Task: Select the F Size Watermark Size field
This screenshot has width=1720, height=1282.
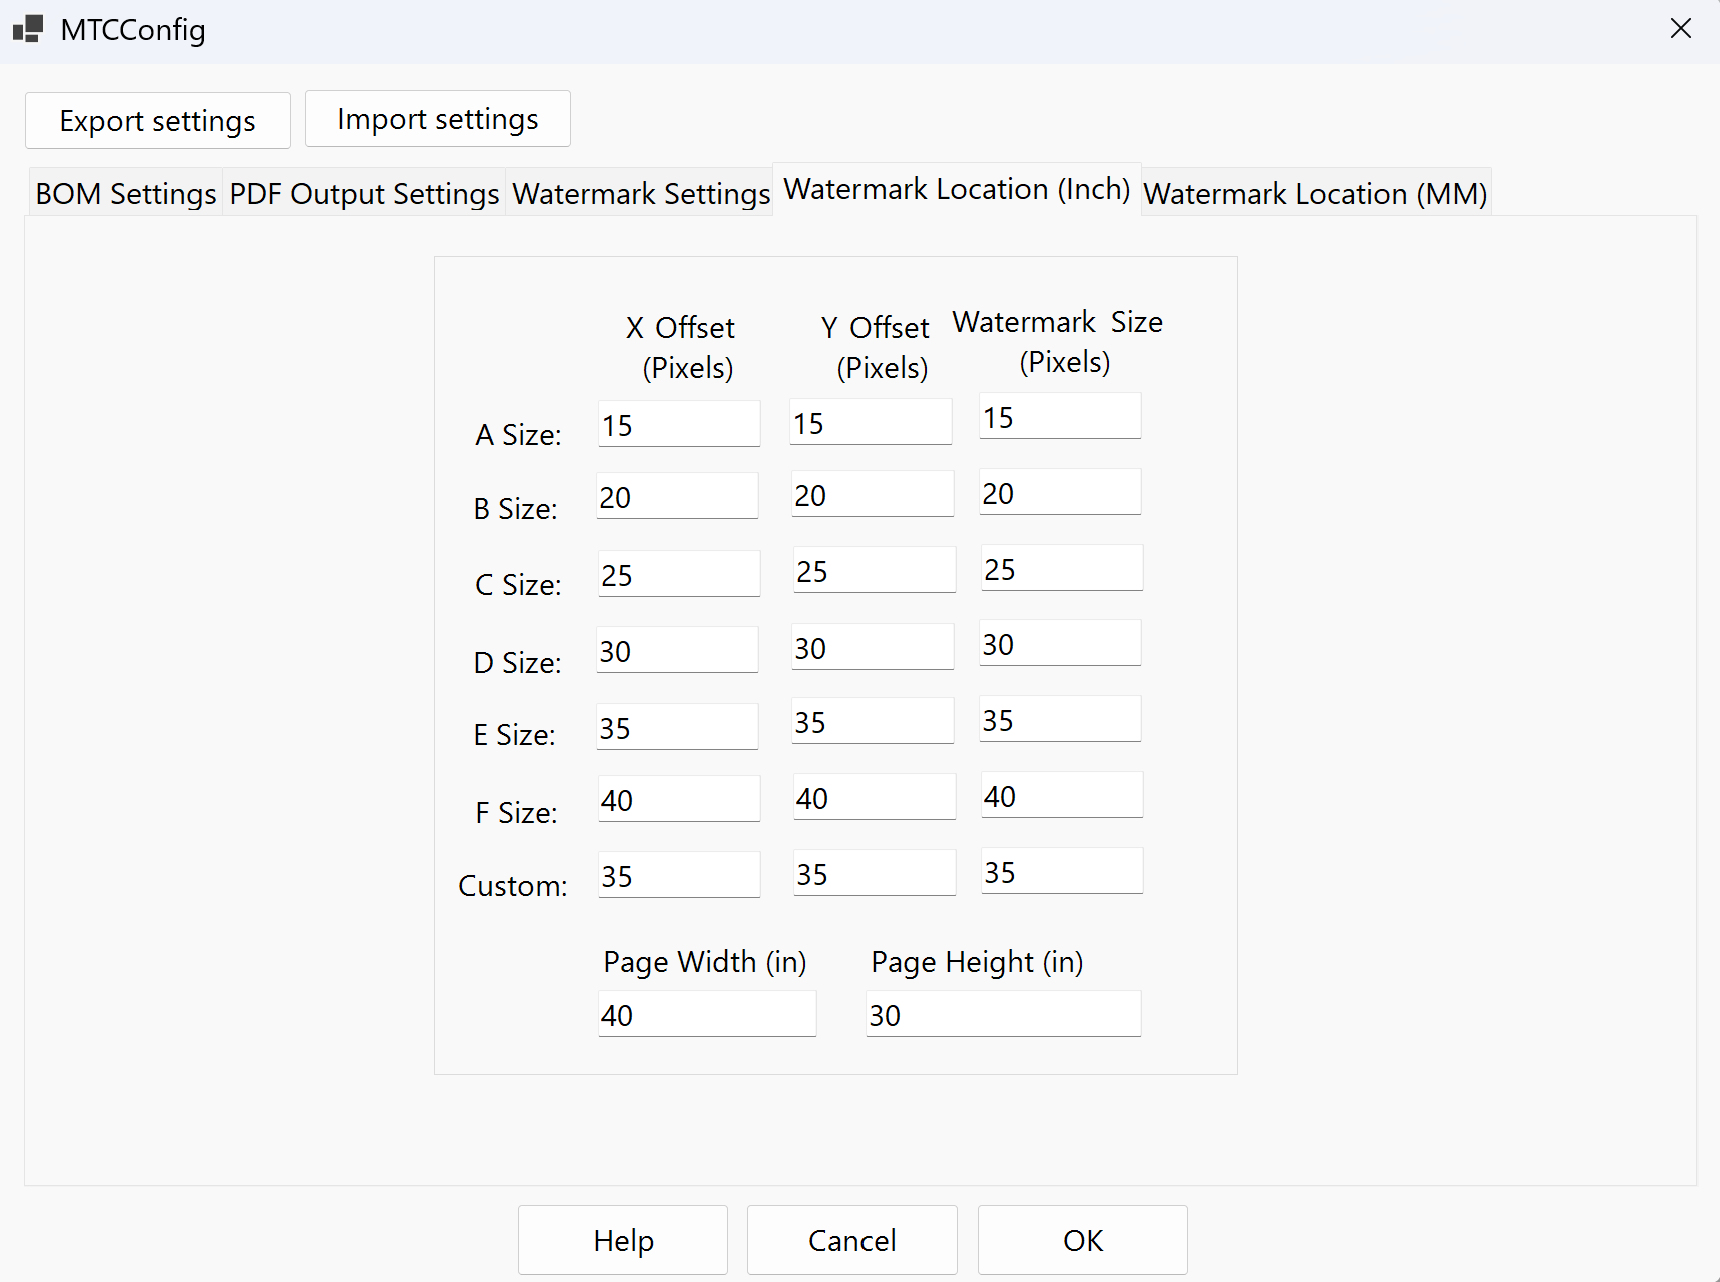Action: point(1062,795)
